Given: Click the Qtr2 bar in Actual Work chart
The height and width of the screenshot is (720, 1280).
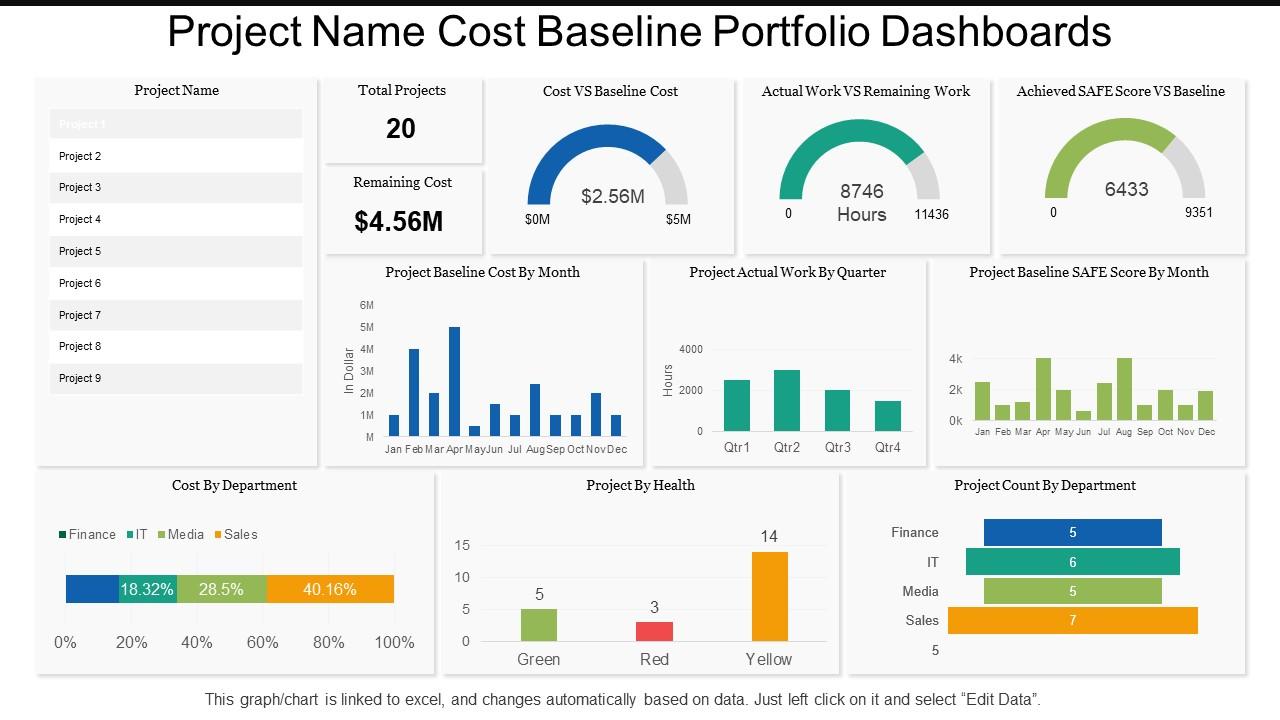Looking at the screenshot, I should click(x=786, y=400).
